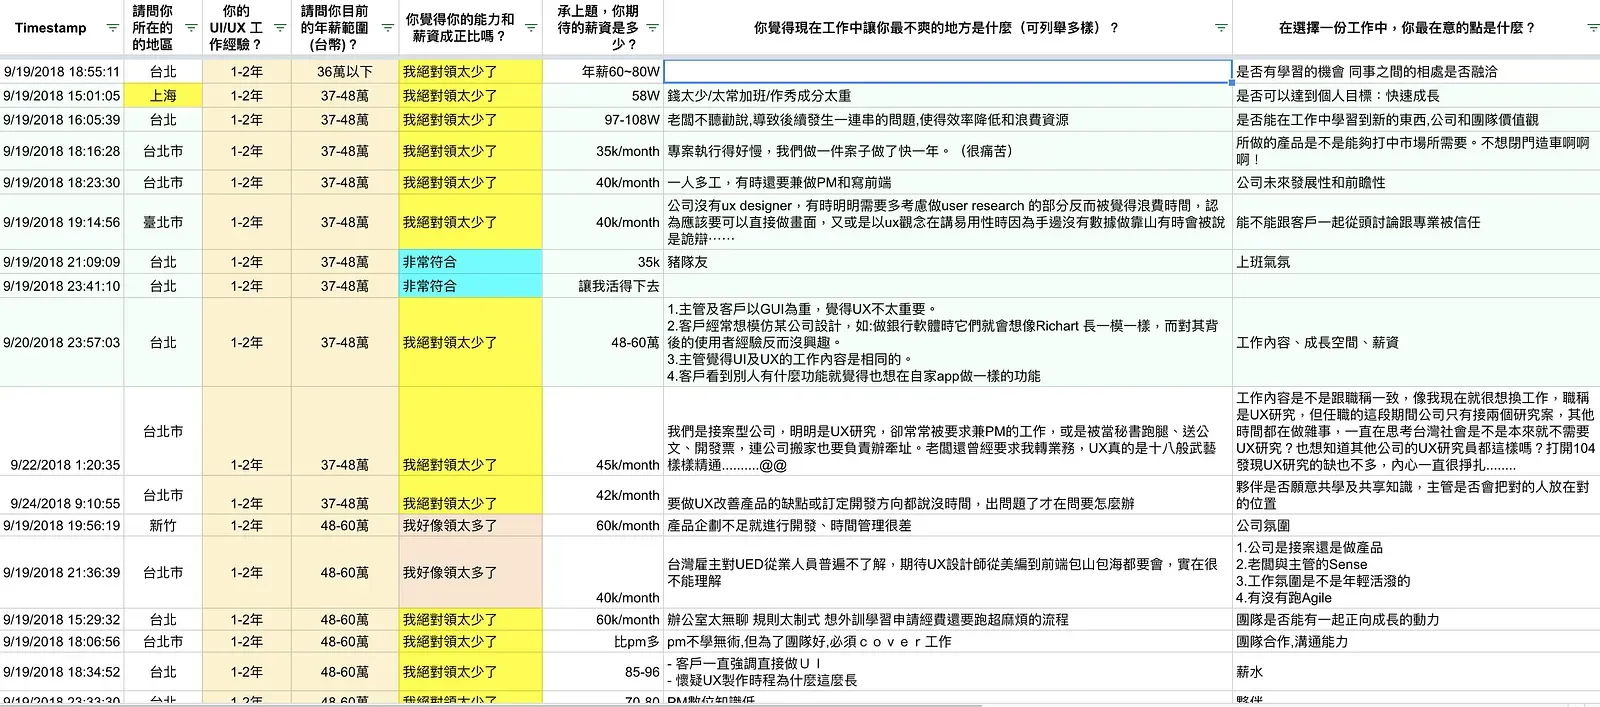The image size is (1600, 707).
Task: Select timestamp cell 9/24/2018 9:10:55
Action: [62, 495]
